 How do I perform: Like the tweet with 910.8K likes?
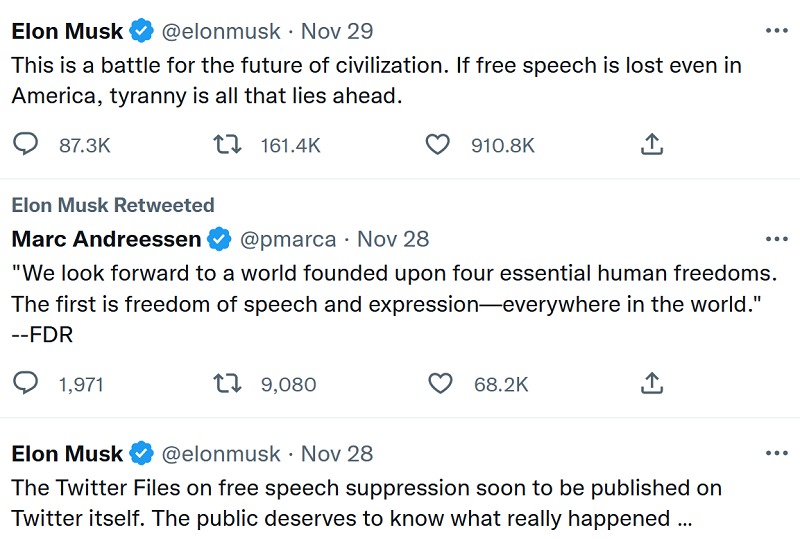(438, 145)
